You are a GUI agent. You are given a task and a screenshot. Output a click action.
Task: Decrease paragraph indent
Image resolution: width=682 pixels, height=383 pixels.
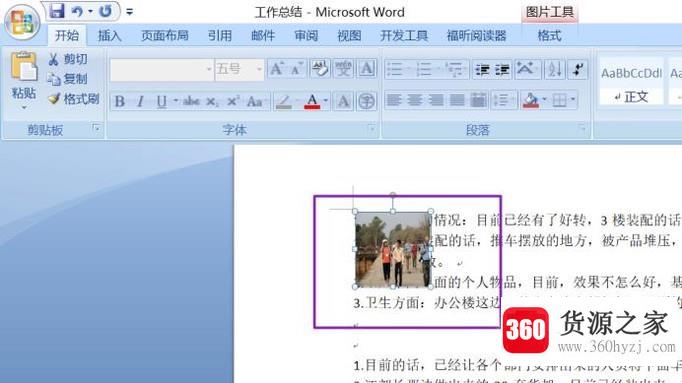(482, 70)
